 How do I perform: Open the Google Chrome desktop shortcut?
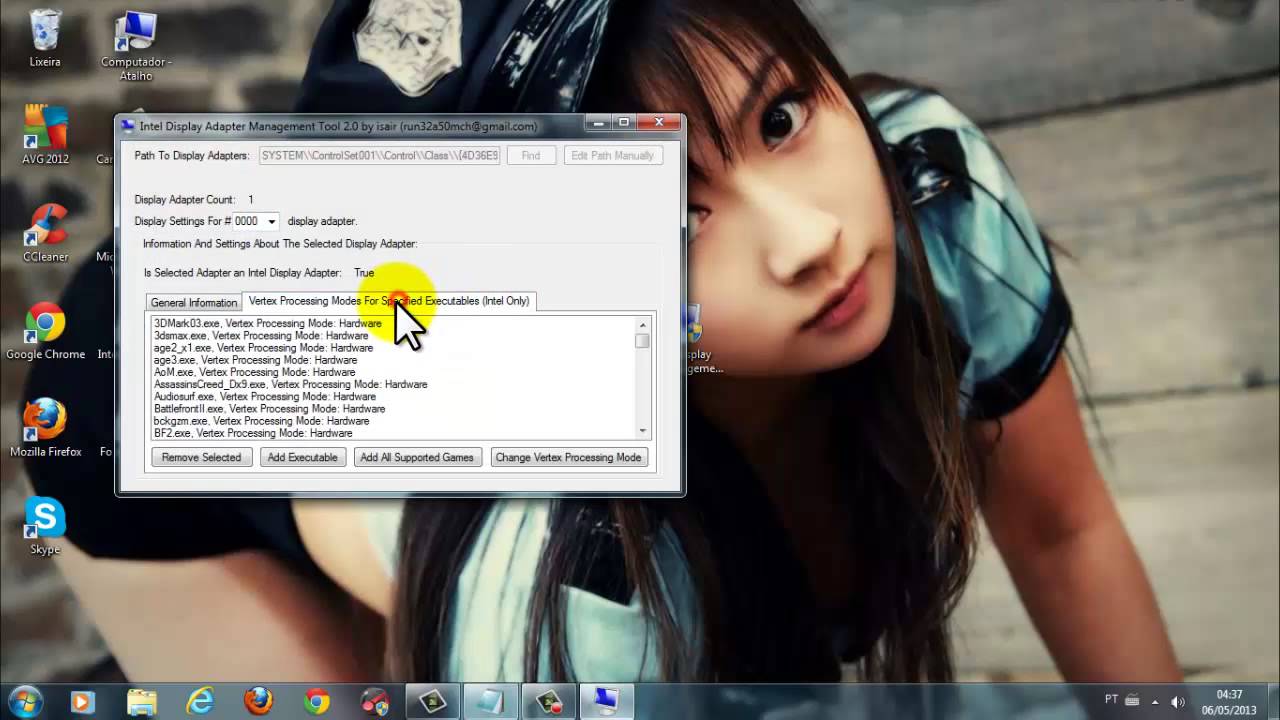click(x=45, y=330)
